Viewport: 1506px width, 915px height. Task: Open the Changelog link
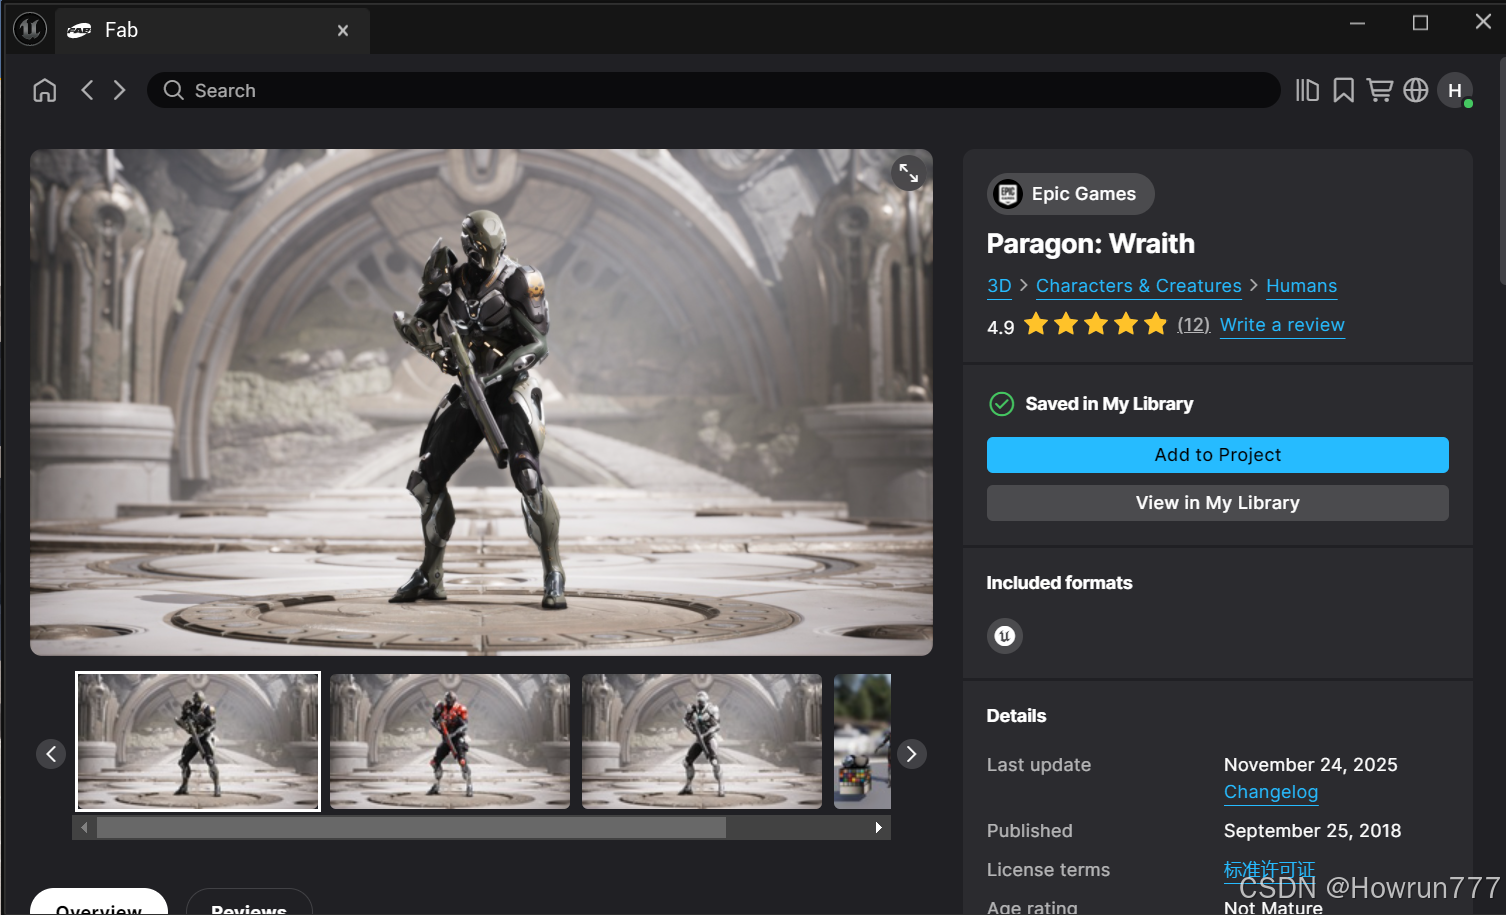point(1271,792)
